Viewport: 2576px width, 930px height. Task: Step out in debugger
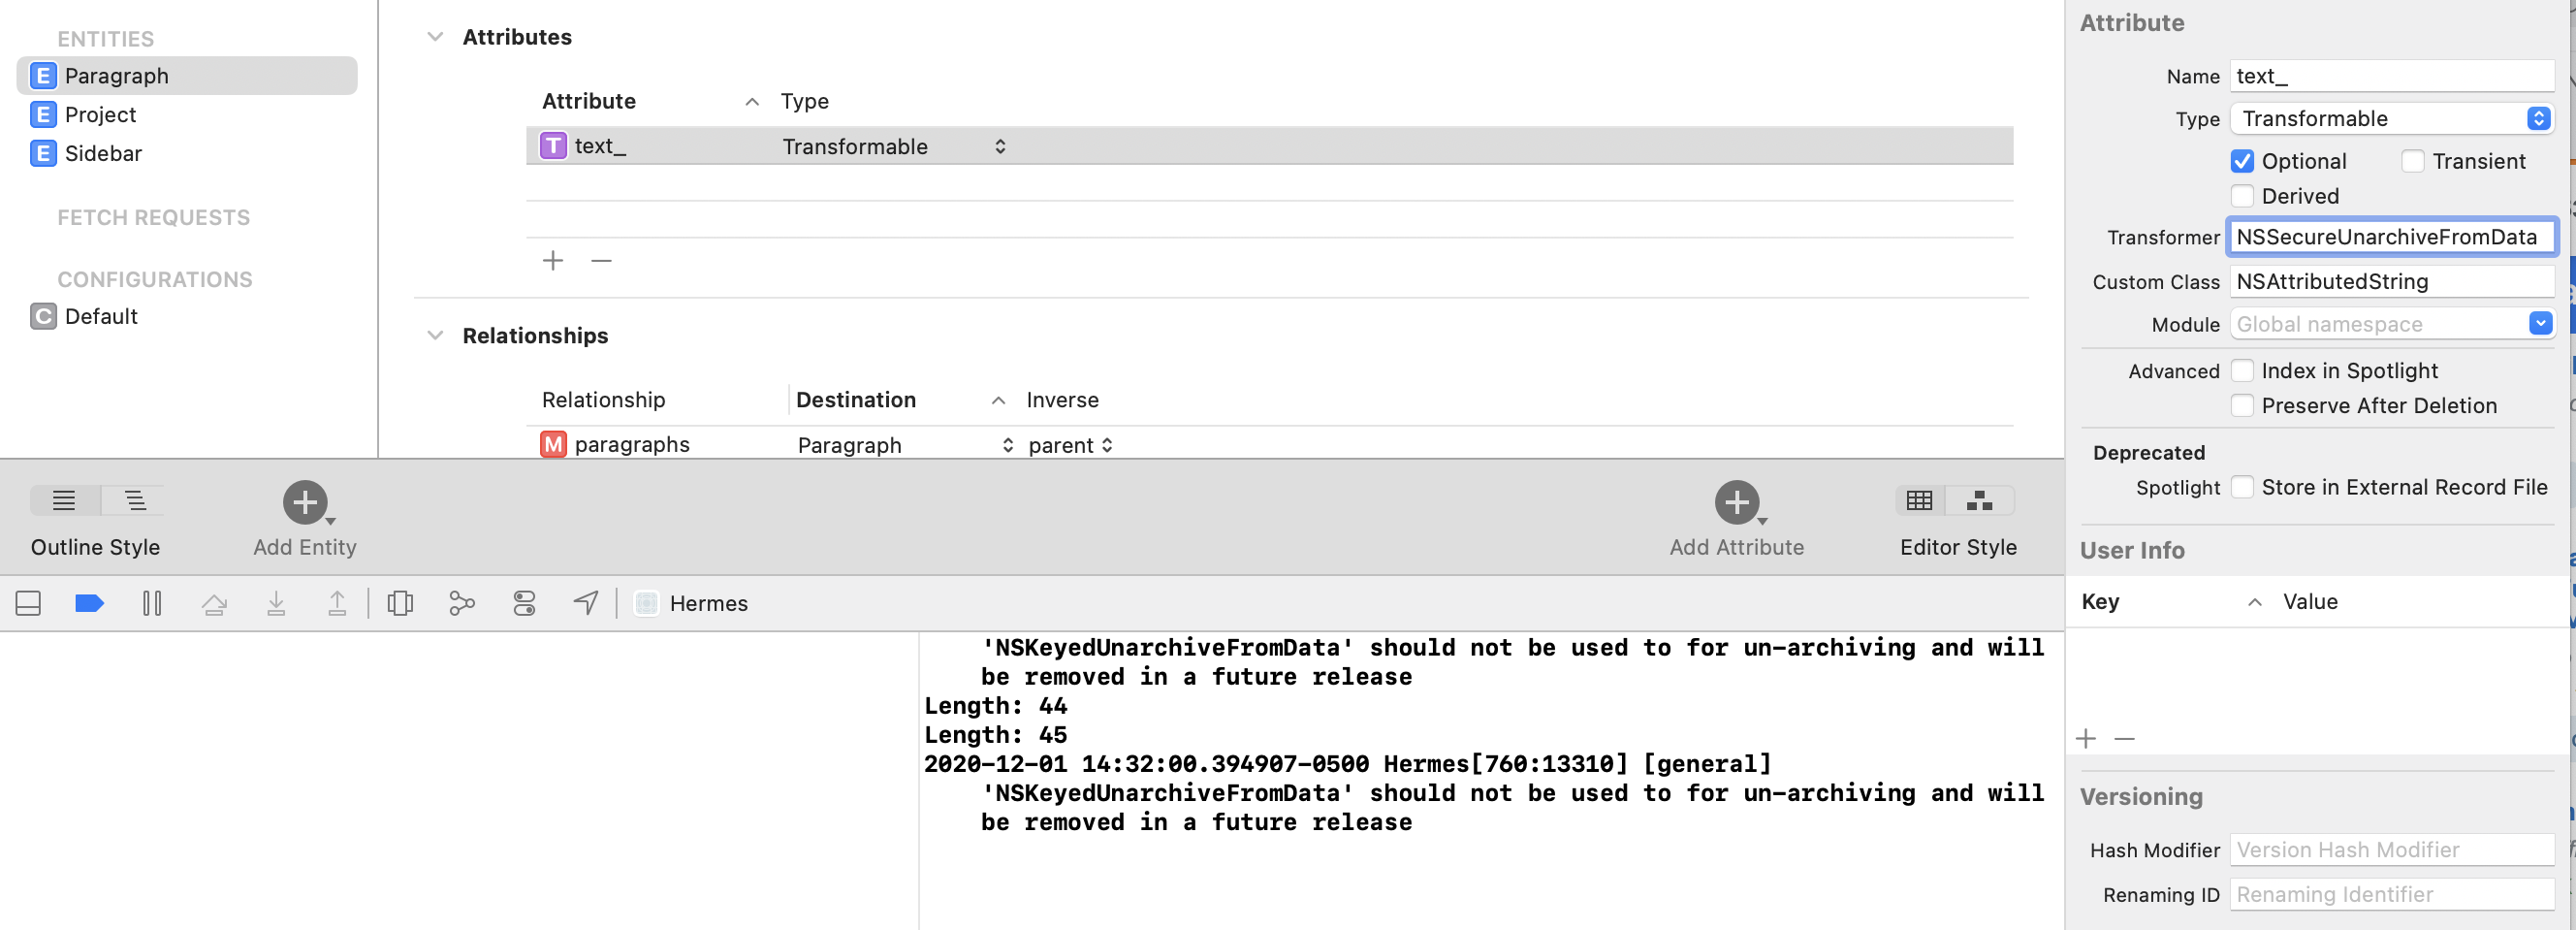coord(337,604)
